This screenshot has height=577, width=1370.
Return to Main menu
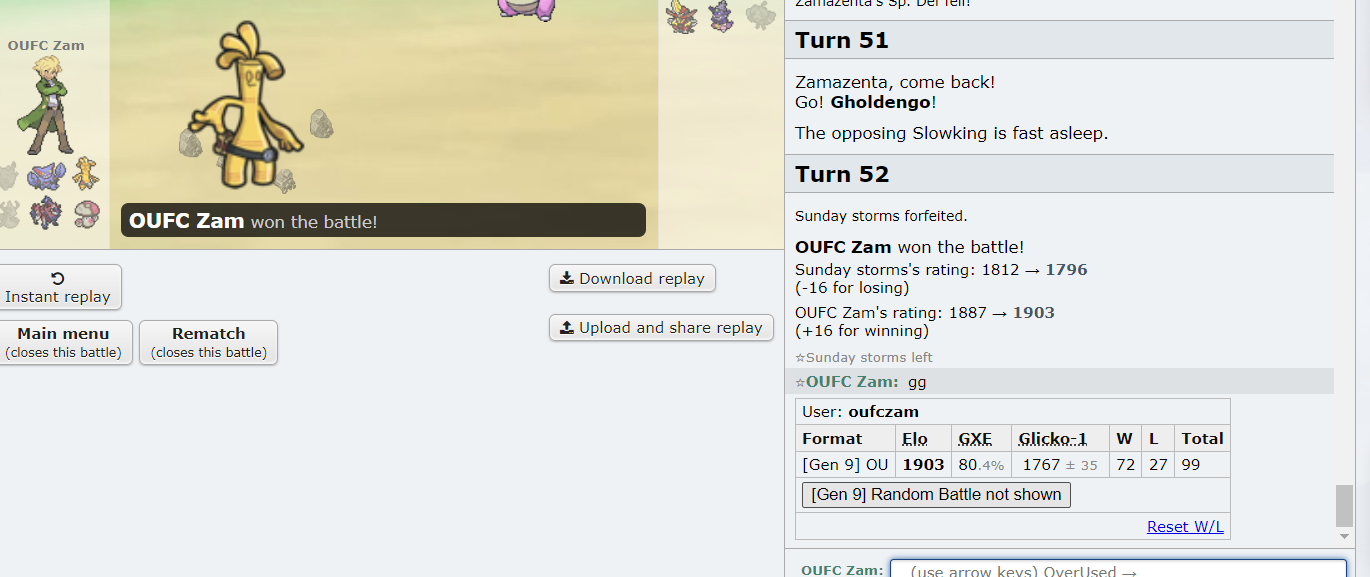tap(63, 342)
